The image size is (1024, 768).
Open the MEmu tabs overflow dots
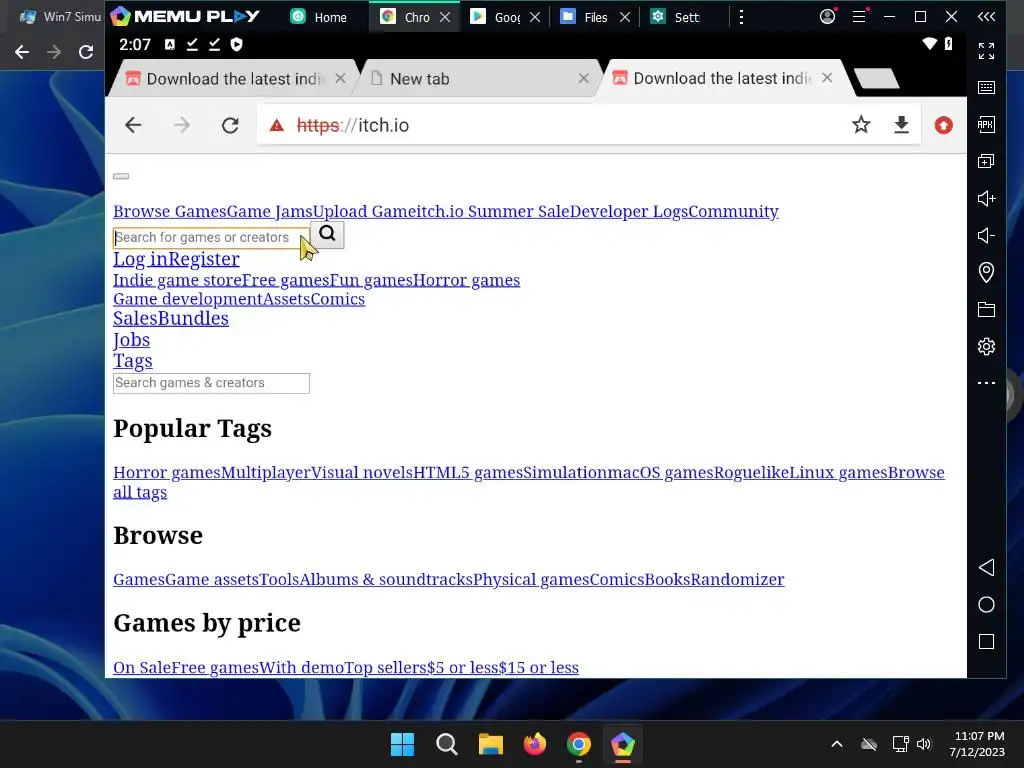click(741, 17)
